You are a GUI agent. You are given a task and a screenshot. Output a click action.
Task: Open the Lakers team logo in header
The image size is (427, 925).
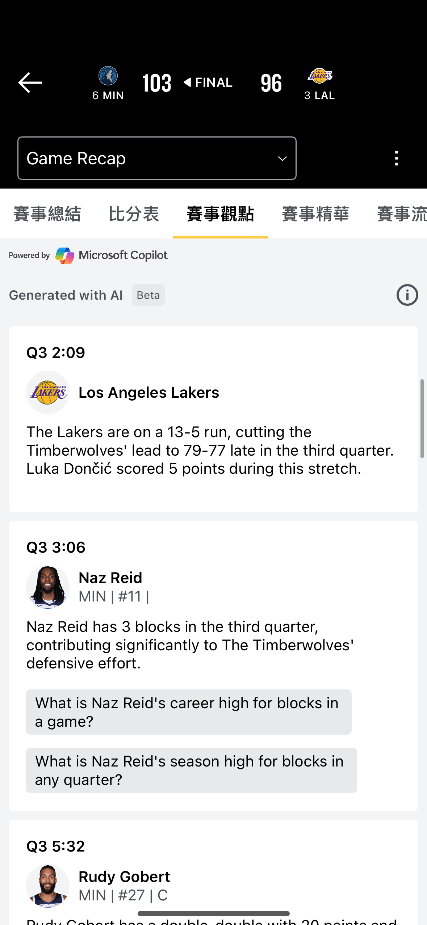tap(320, 76)
